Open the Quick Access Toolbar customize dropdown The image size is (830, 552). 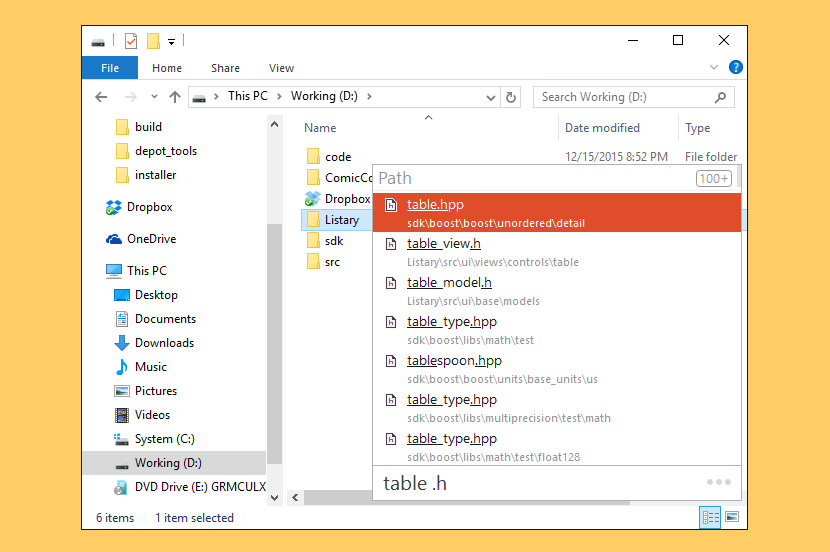point(172,42)
